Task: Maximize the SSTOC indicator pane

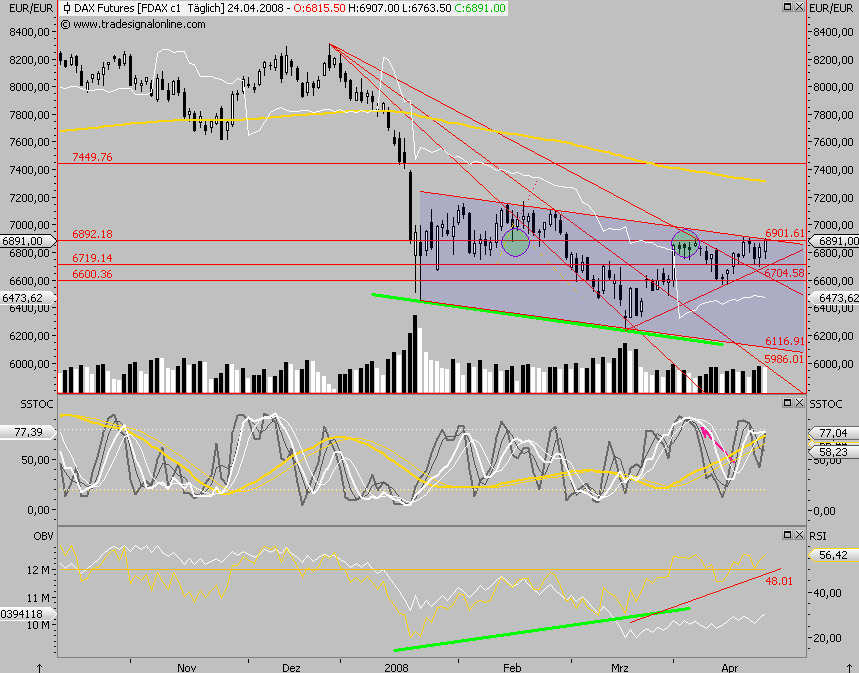Action: pos(787,403)
